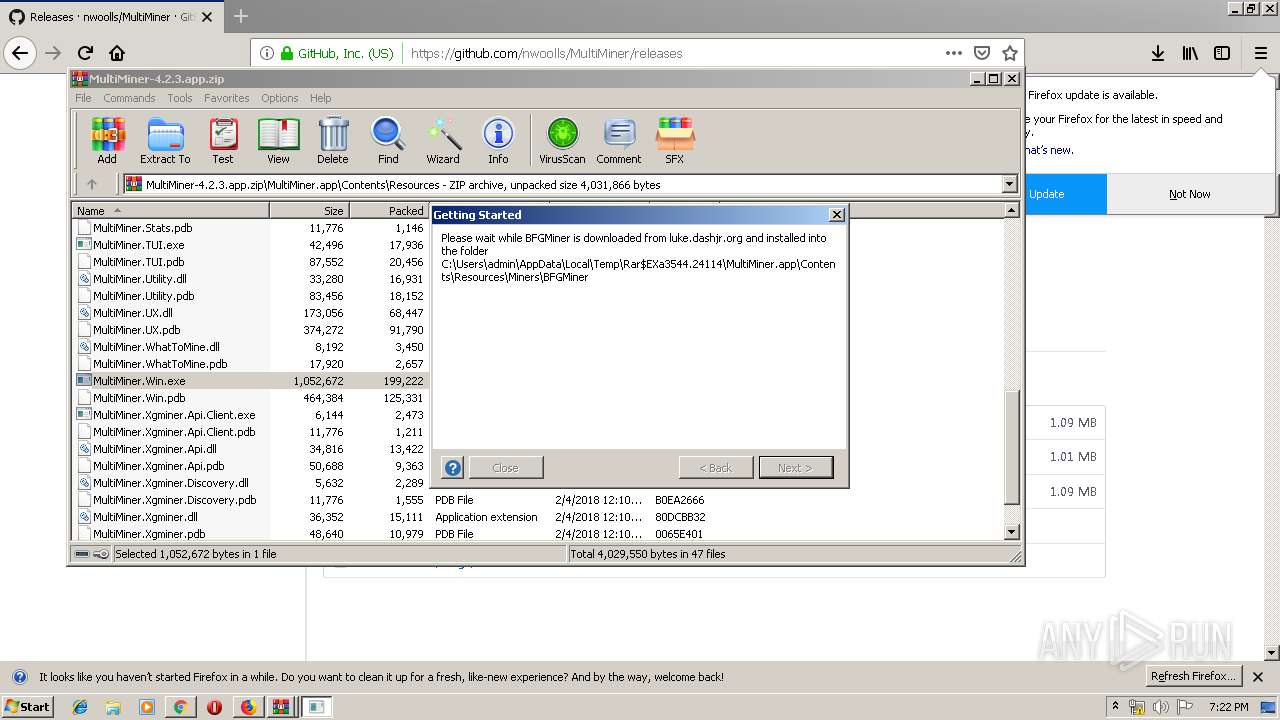Open Firefox library icon
This screenshot has height=720, width=1280.
point(1190,53)
